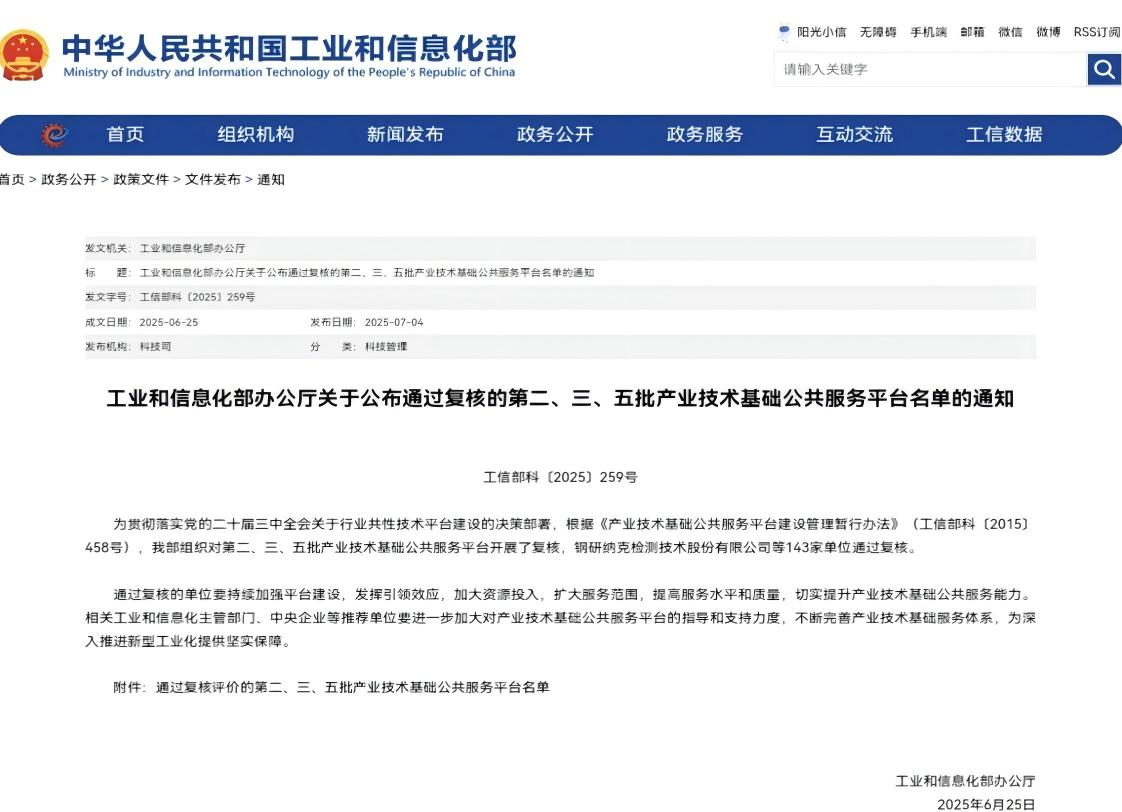This screenshot has width=1122, height=812.
Task: Click the 标题 row text in metadata table
Action: 367,273
